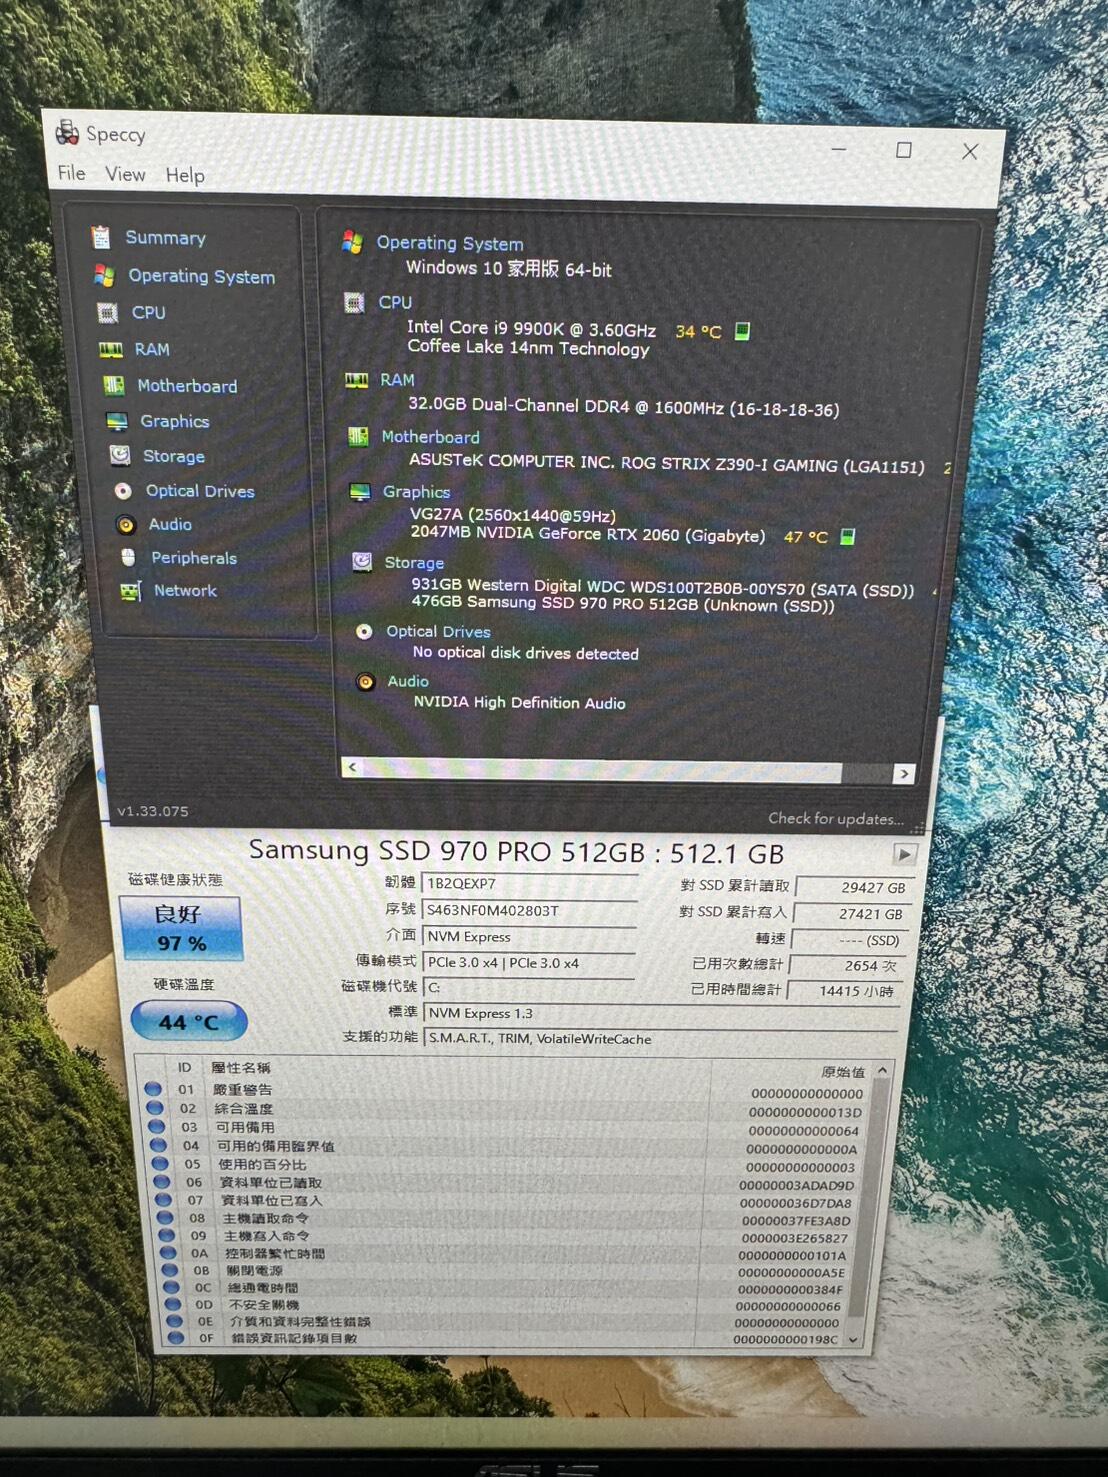Image resolution: width=1108 pixels, height=1477 pixels.
Task: Select the Motherboard sidebar icon
Action: [114, 385]
